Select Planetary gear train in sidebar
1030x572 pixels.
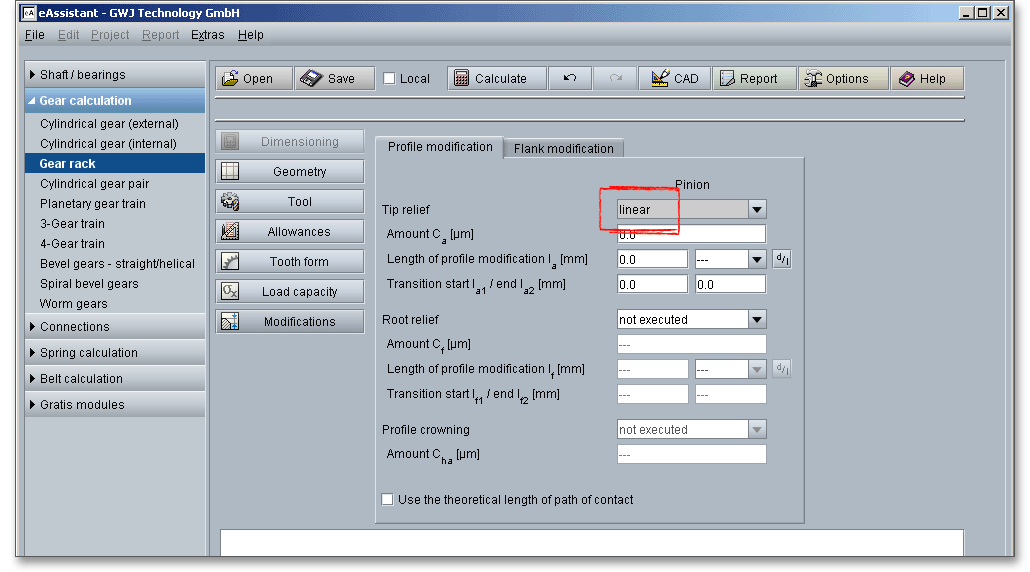[x=93, y=204]
